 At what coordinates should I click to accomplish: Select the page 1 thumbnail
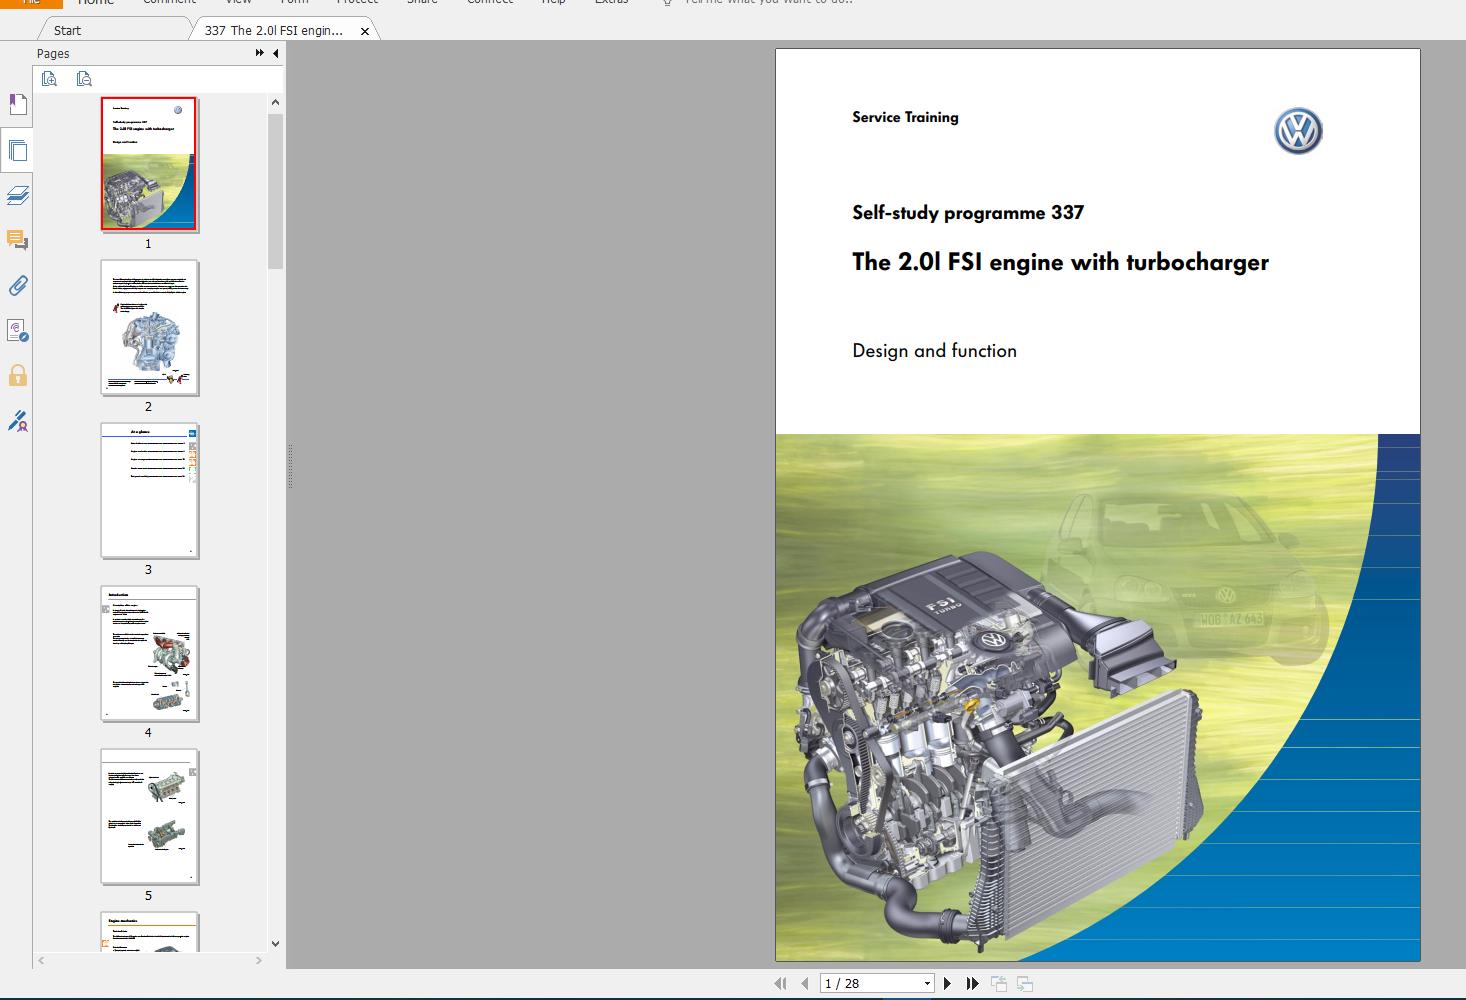[149, 164]
